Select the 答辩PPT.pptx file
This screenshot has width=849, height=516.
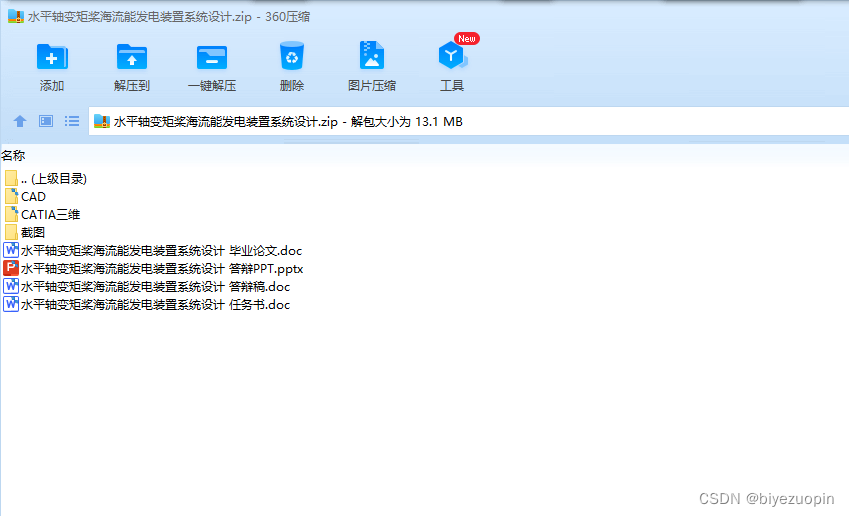coord(153,269)
